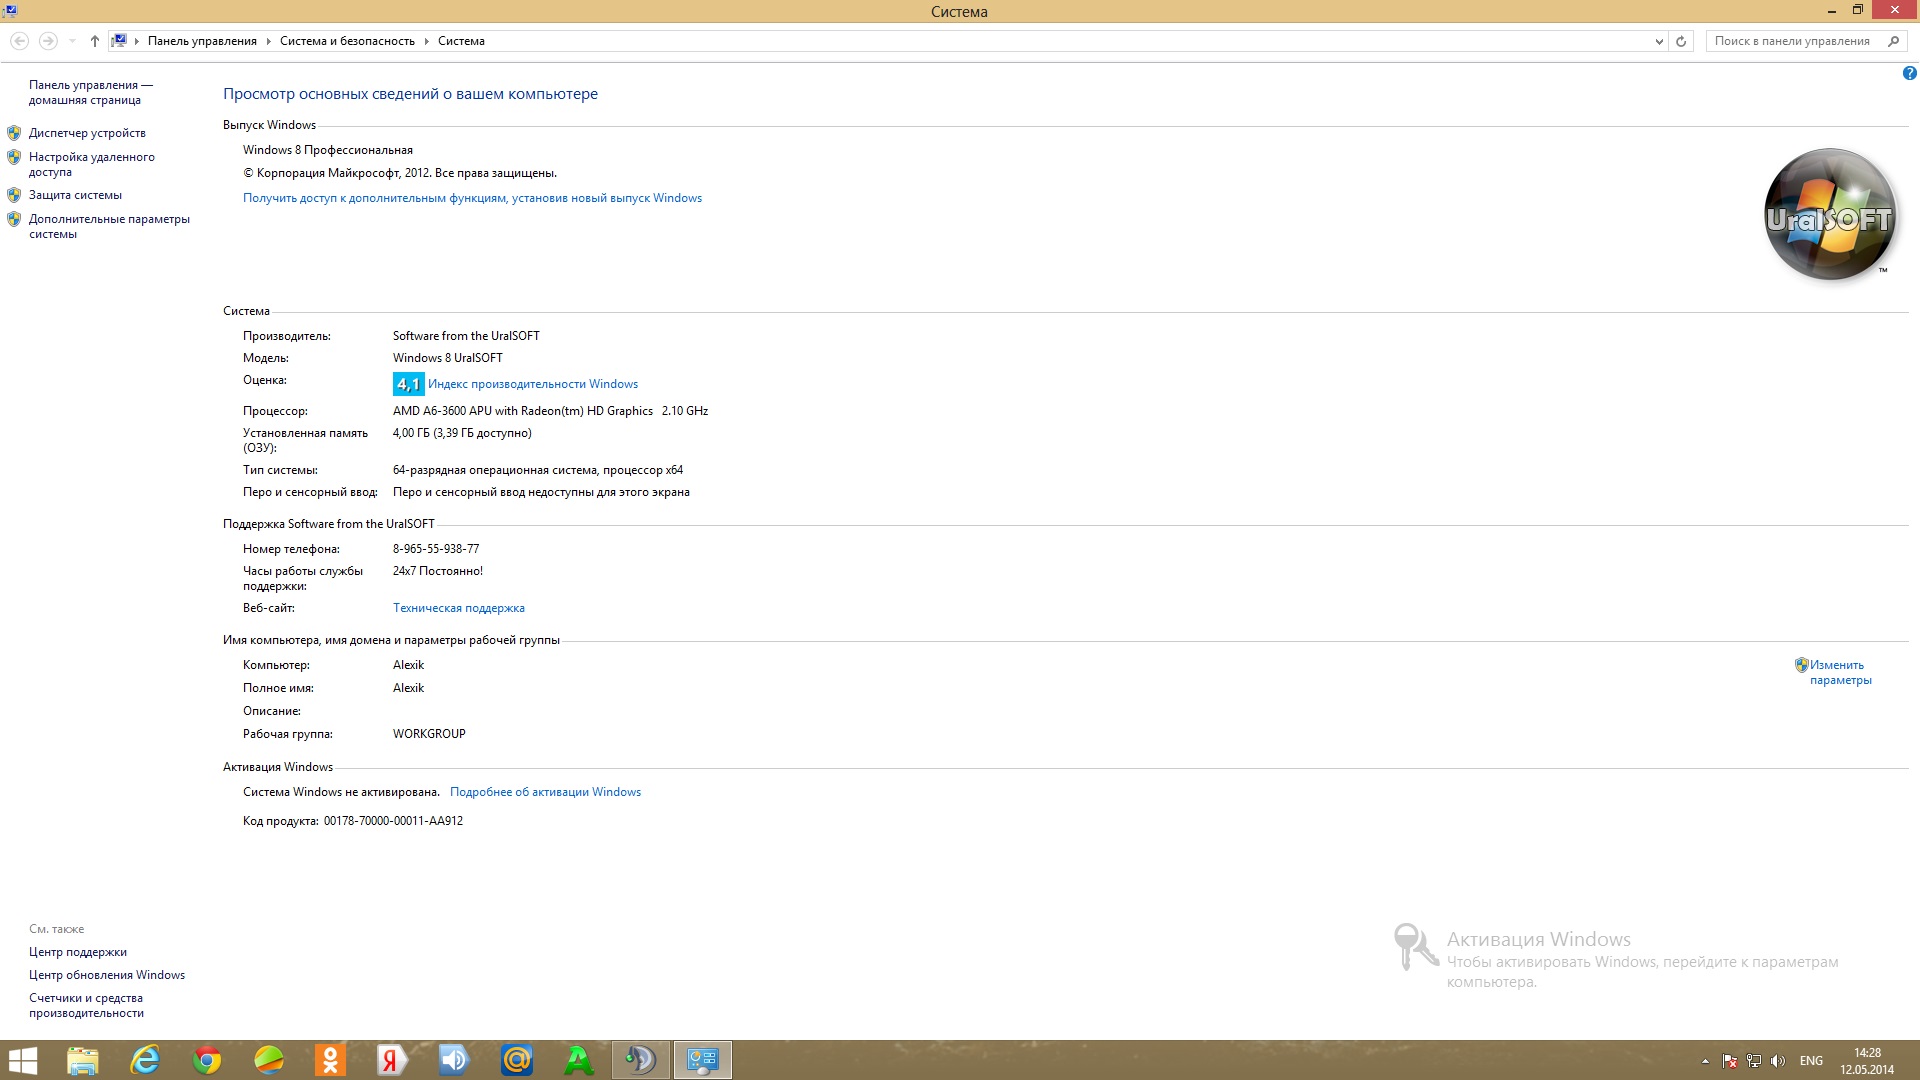1920x1080 pixels.
Task: Click volume speaker in system tray
Action: 1777,1061
